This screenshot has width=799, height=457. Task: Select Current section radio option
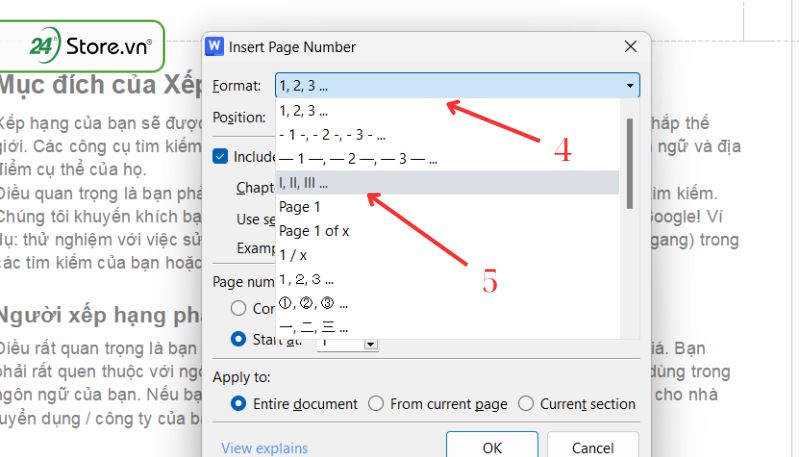point(525,404)
